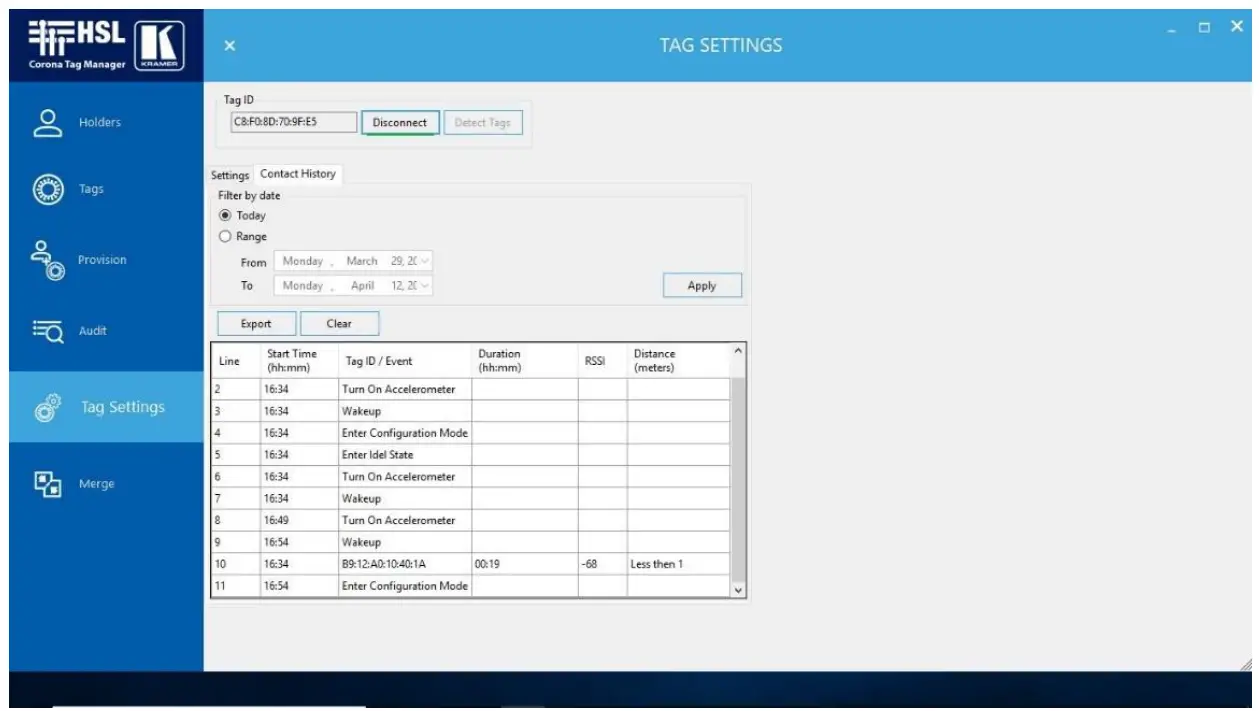The image size is (1259, 711).
Task: Click the Detect Tags button
Action: pyautogui.click(x=483, y=122)
